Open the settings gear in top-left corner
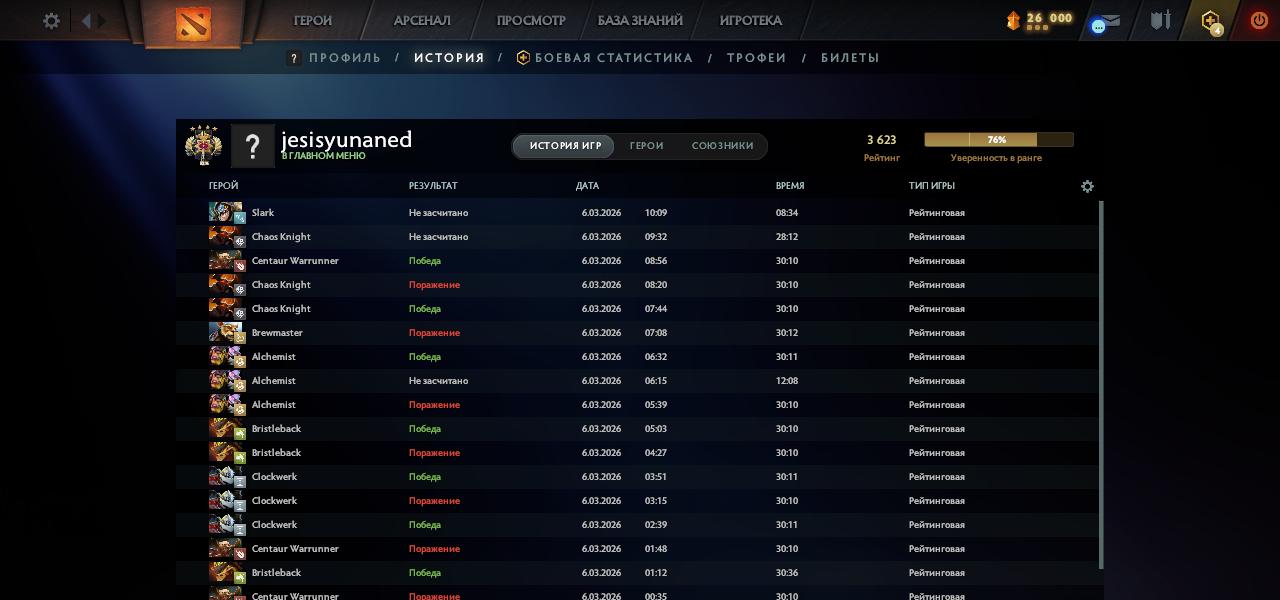 coord(51,21)
